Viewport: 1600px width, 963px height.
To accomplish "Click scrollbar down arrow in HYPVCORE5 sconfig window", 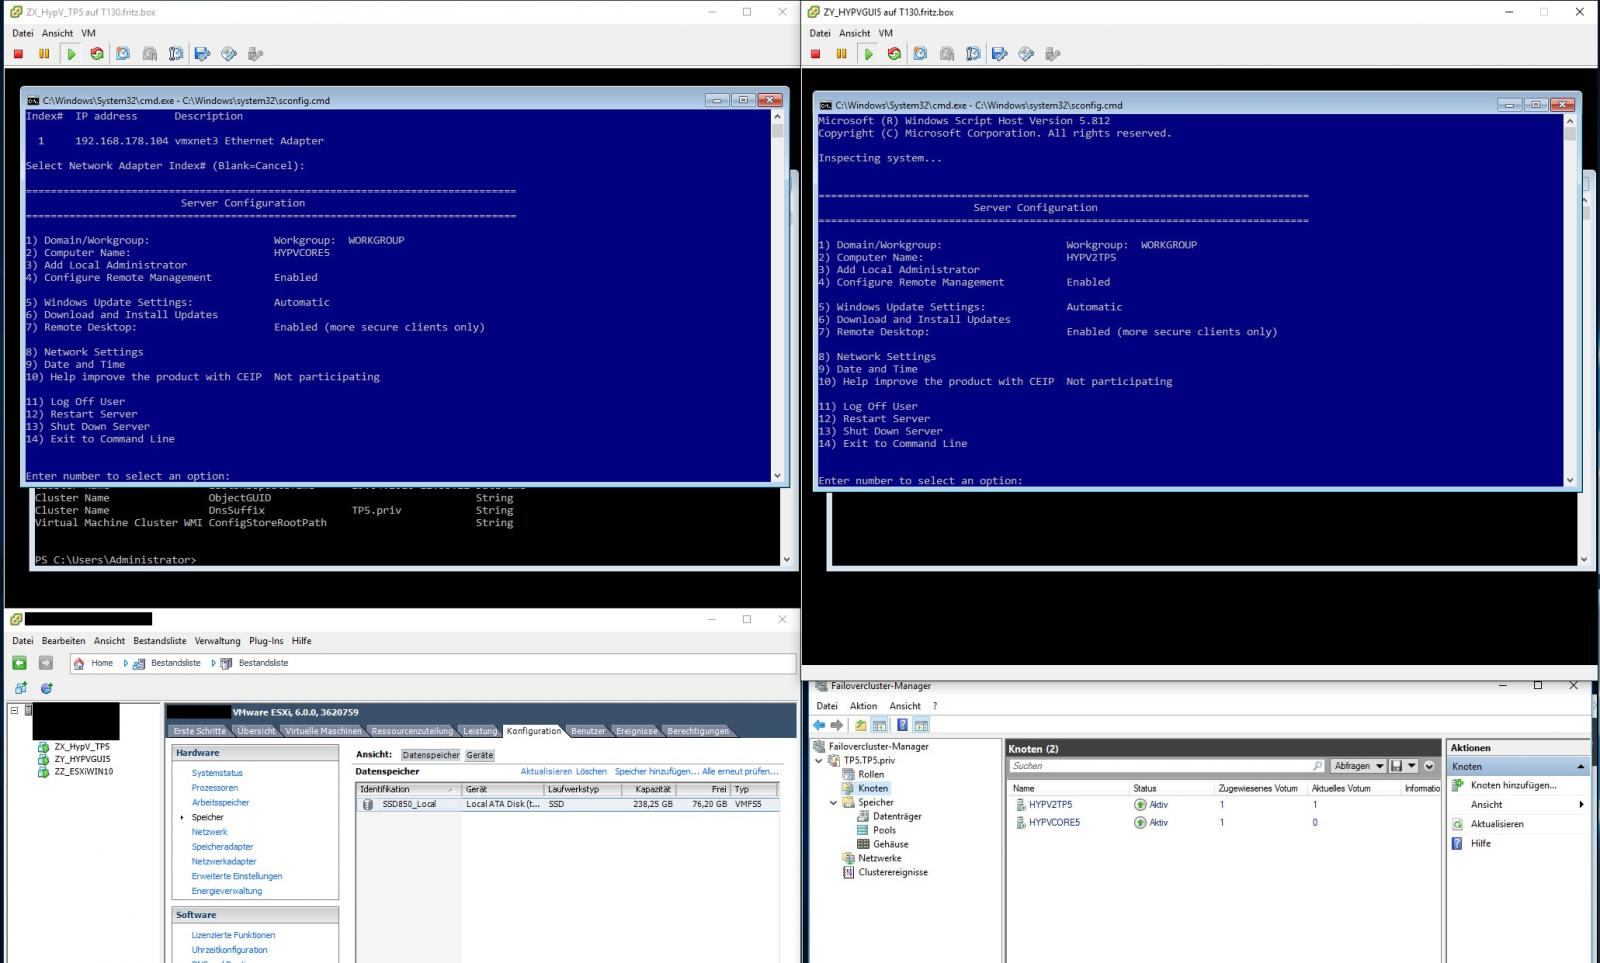I will coord(777,475).
